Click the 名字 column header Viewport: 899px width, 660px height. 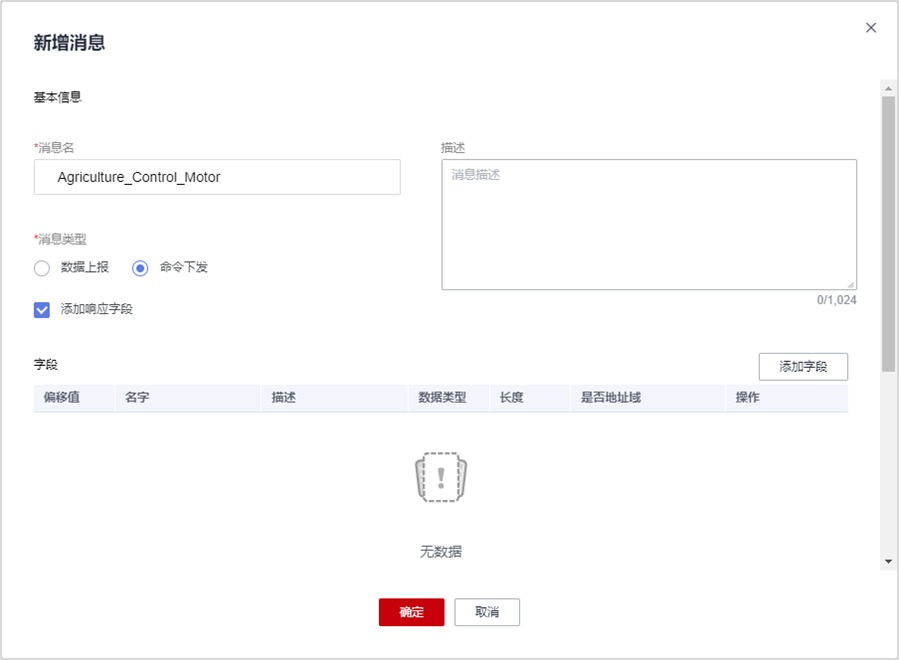click(138, 398)
